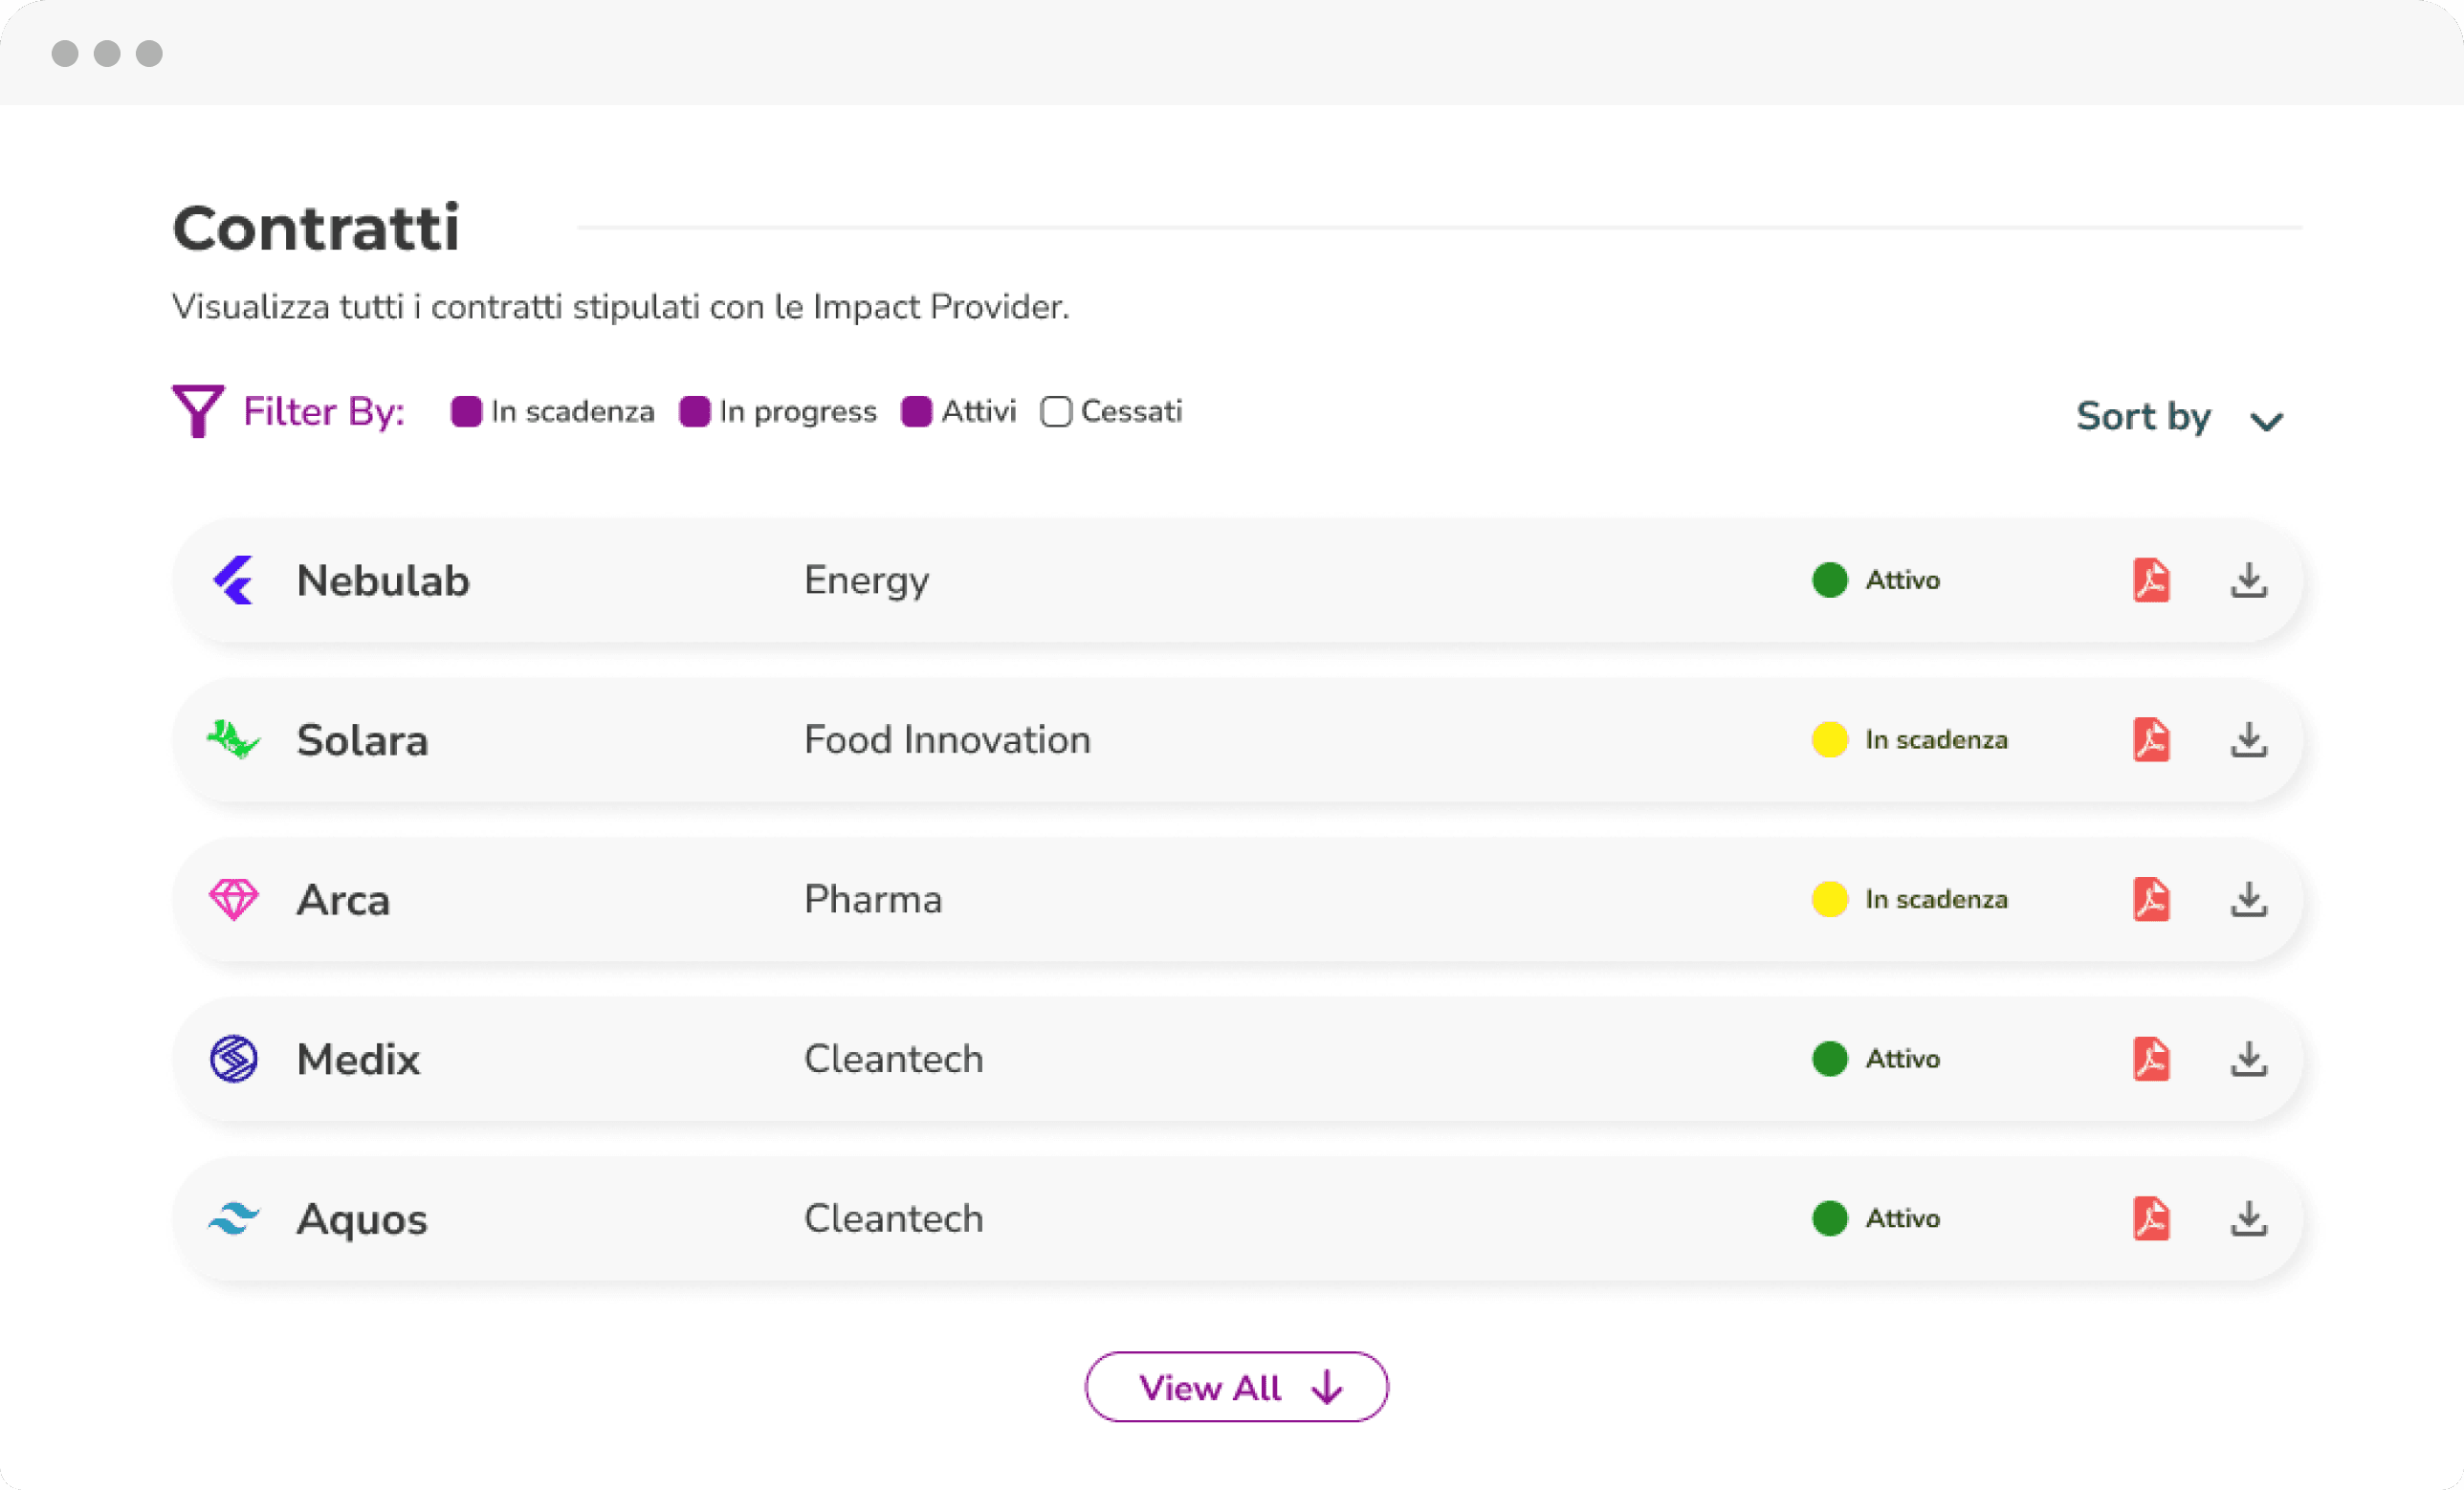Expand the Sort by dropdown
The height and width of the screenshot is (1490, 2464).
click(x=2143, y=417)
